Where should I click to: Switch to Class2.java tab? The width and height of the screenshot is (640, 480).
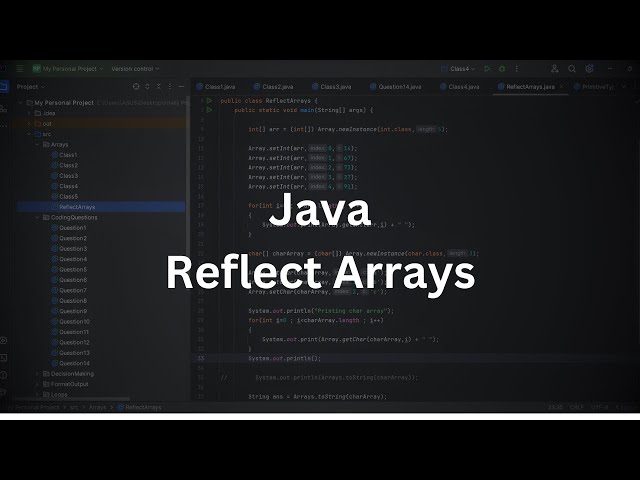pos(273,87)
